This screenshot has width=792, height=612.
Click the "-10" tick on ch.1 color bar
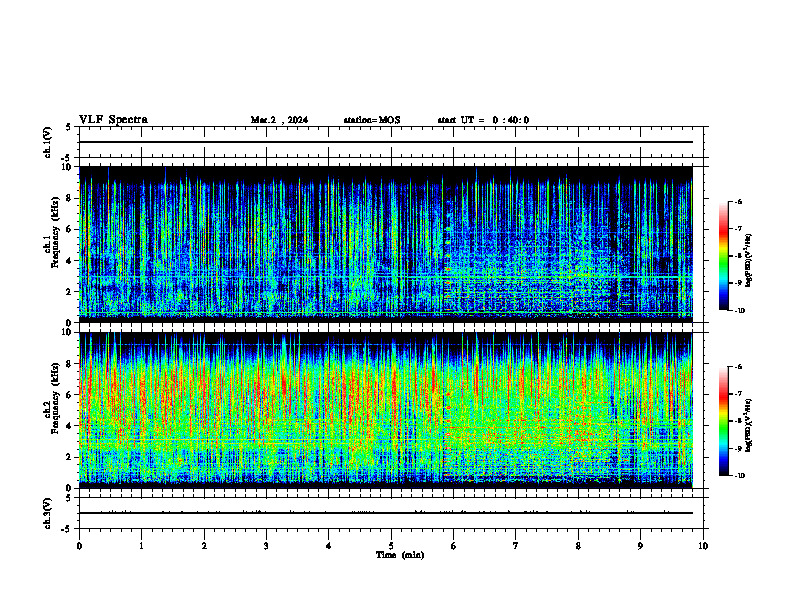(x=740, y=311)
